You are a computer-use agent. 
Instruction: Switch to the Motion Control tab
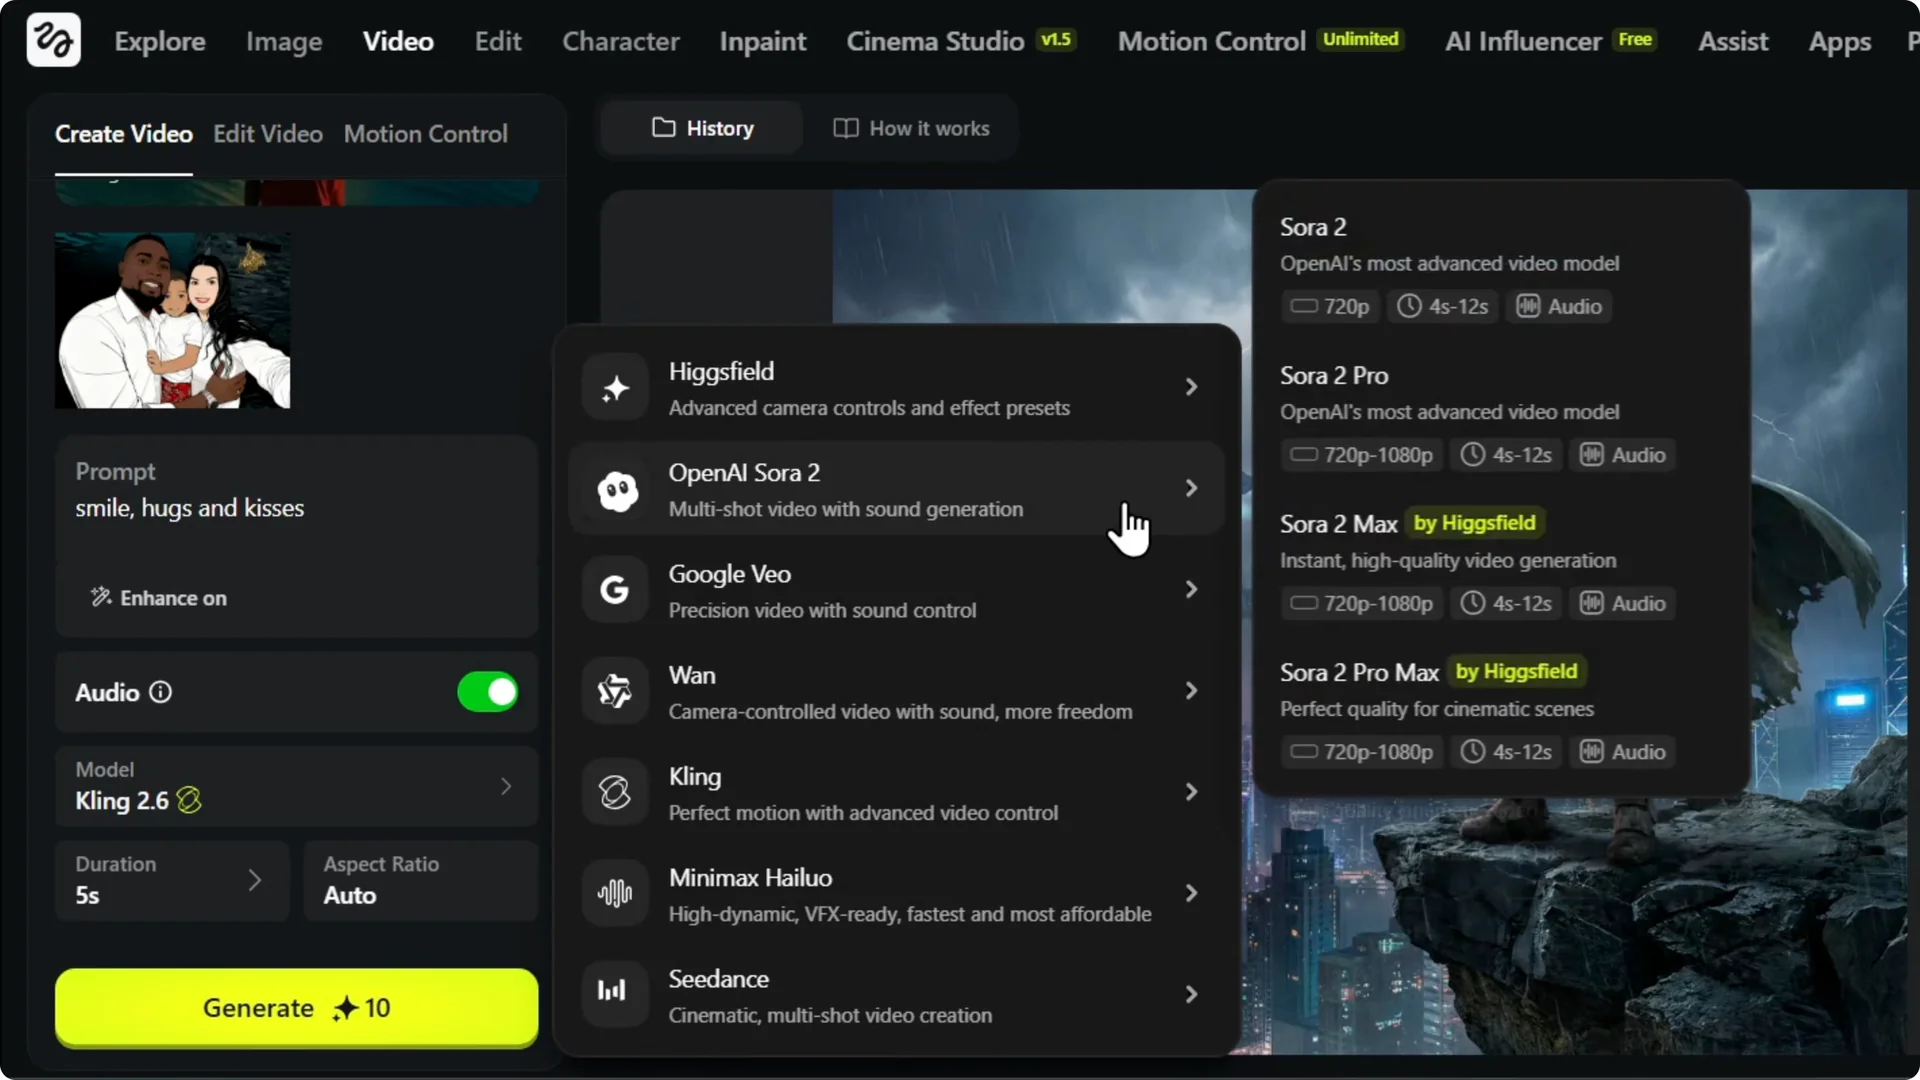426,133
